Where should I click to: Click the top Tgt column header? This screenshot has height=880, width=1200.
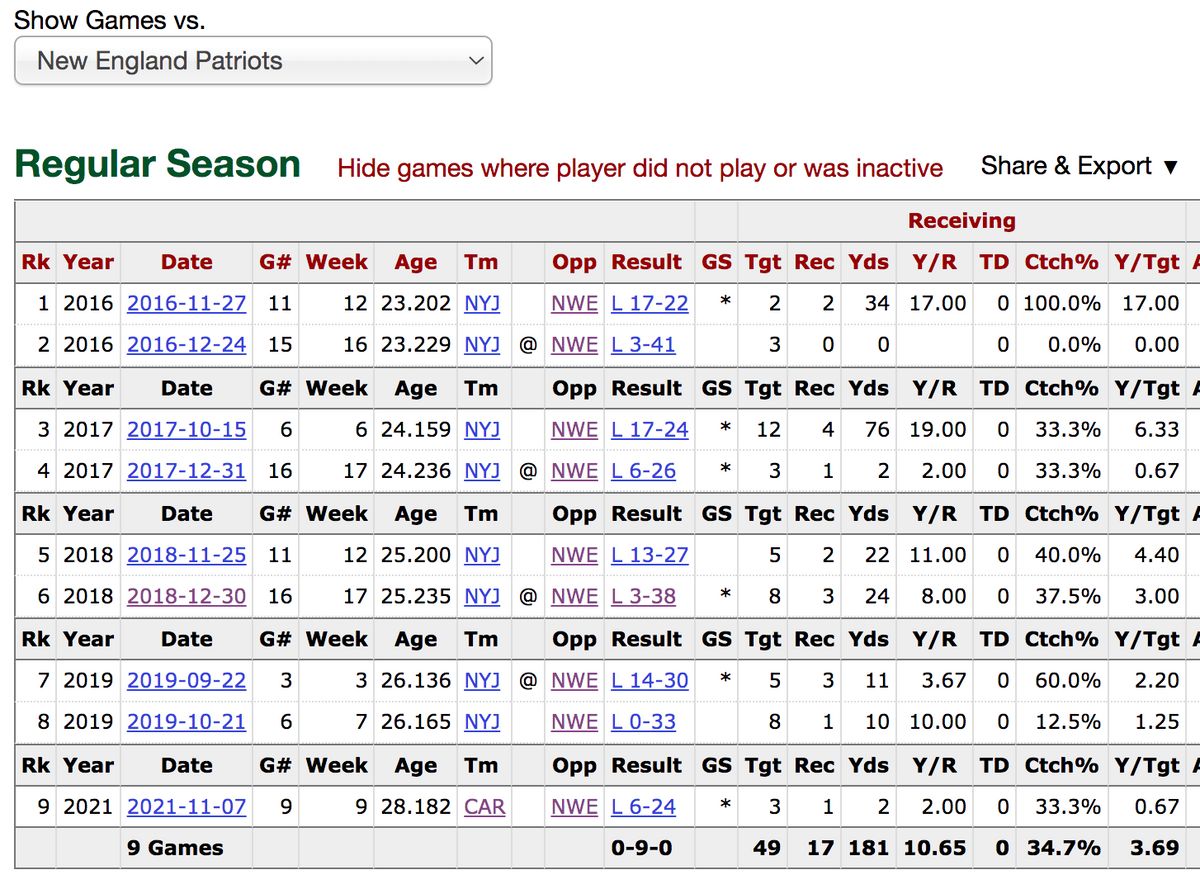pyautogui.click(x=764, y=262)
